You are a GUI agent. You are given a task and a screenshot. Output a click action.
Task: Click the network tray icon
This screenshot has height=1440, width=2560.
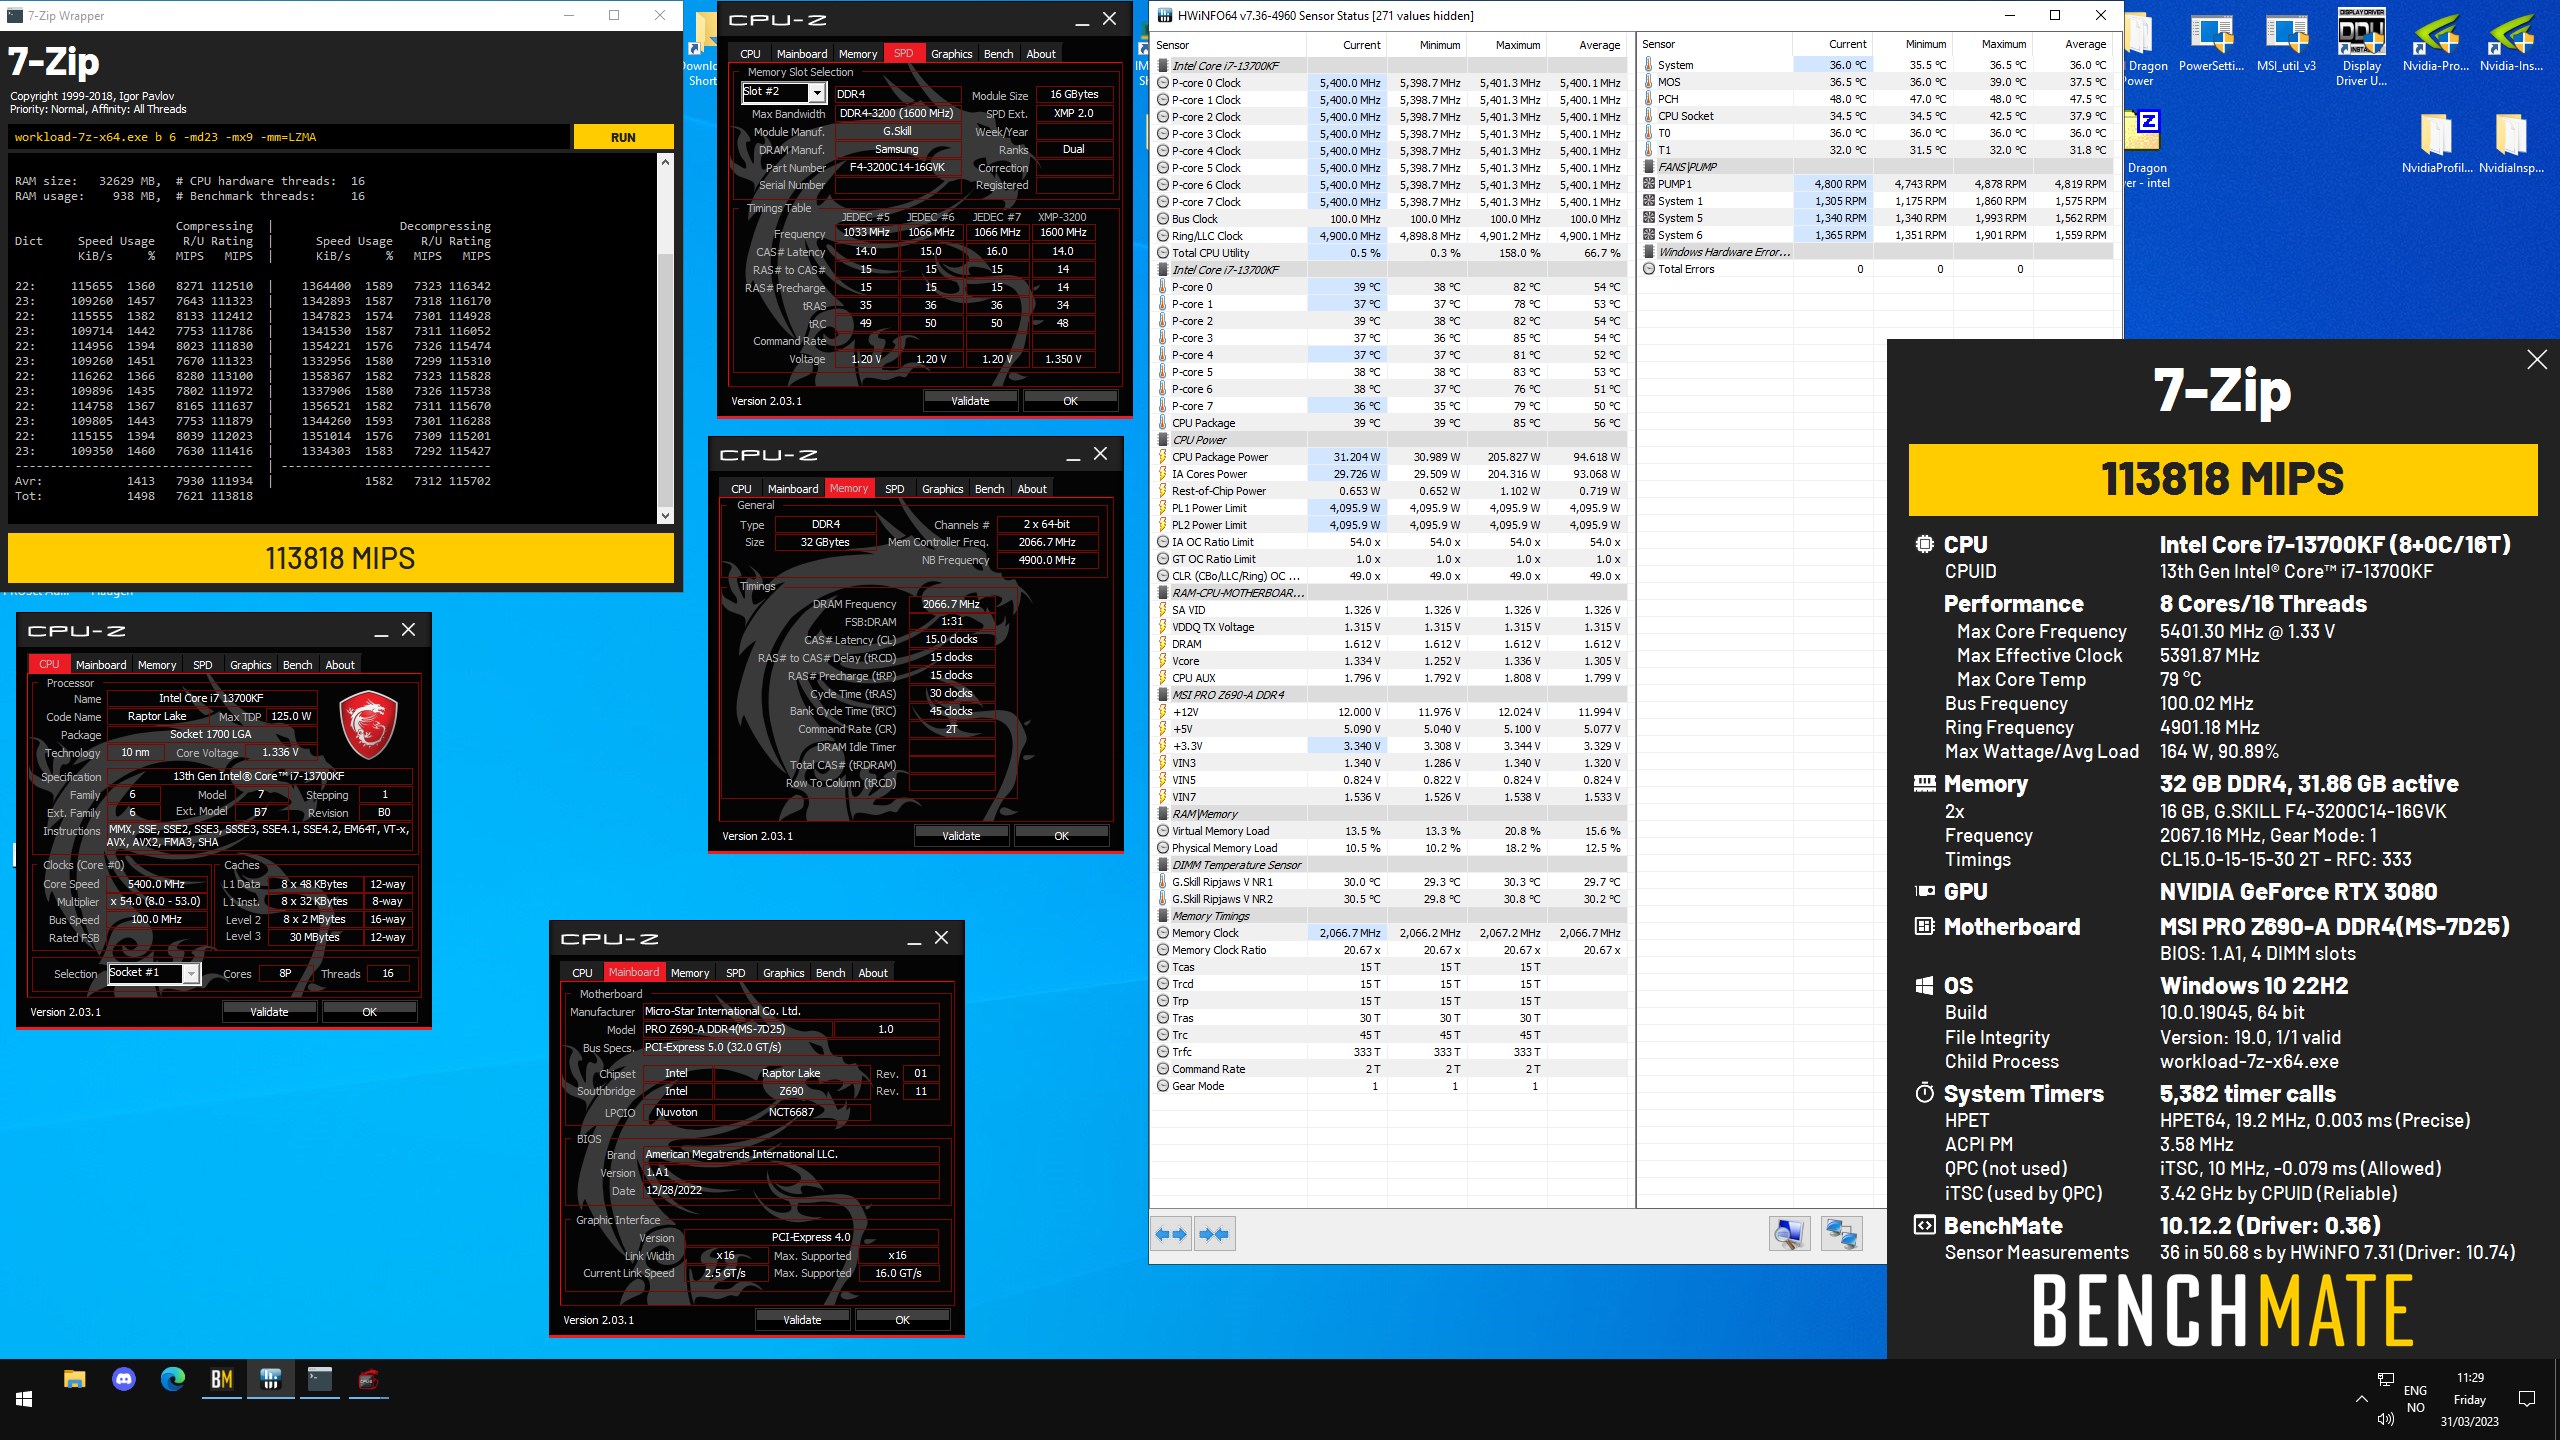click(x=2385, y=1380)
